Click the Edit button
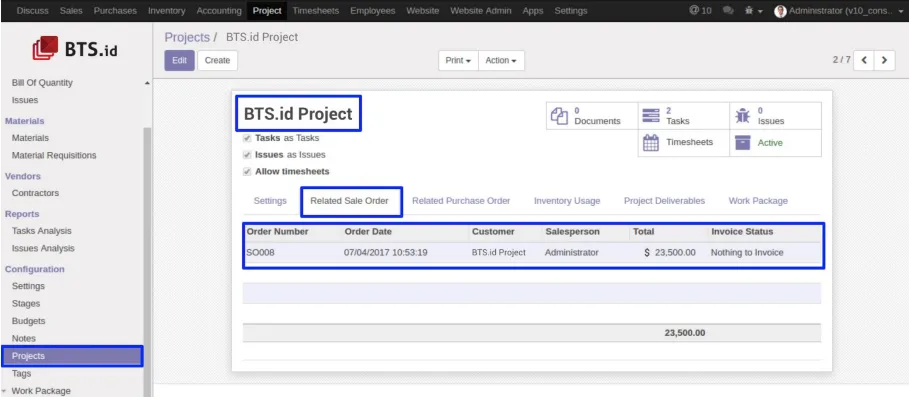Viewport: 909px width, 397px height. coord(179,60)
